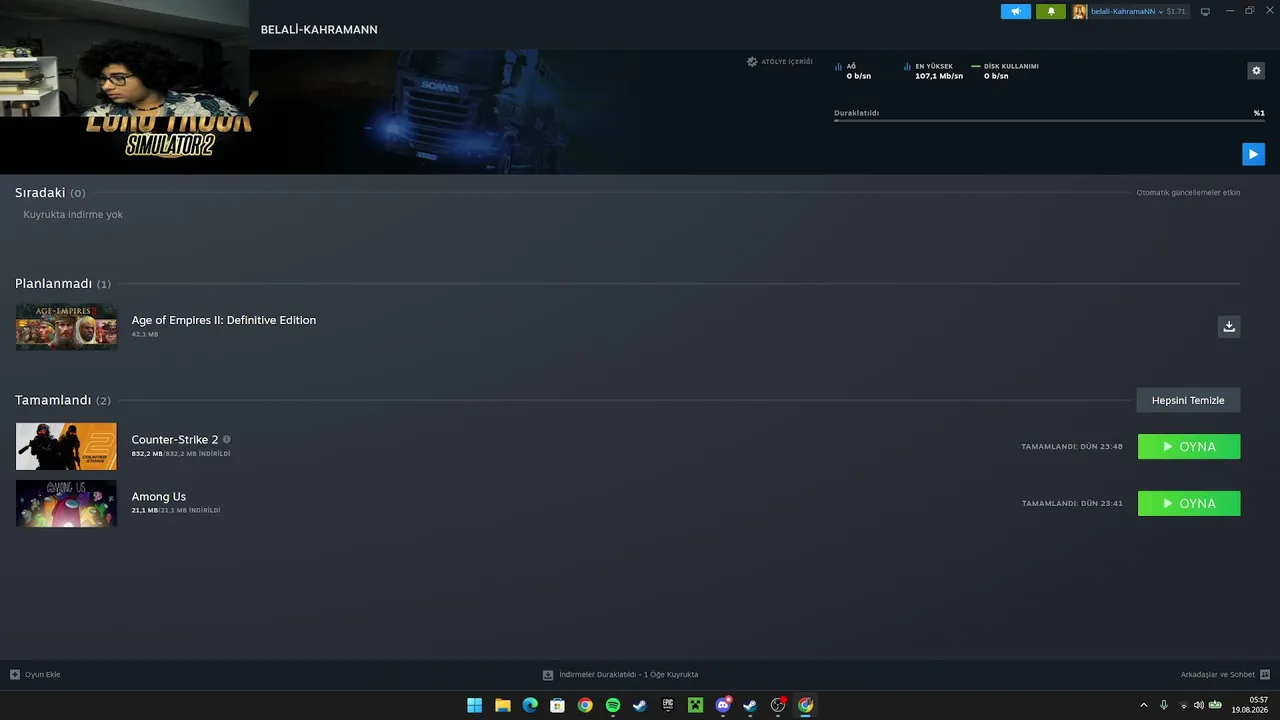The height and width of the screenshot is (720, 1280).
Task: Open Discord from the taskbar
Action: pyautogui.click(x=723, y=705)
